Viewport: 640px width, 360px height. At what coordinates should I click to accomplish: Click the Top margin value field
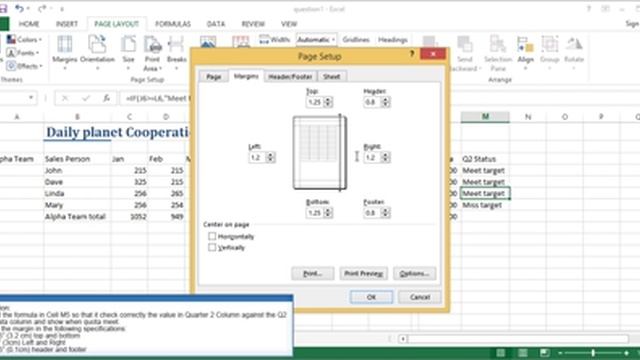(x=315, y=102)
